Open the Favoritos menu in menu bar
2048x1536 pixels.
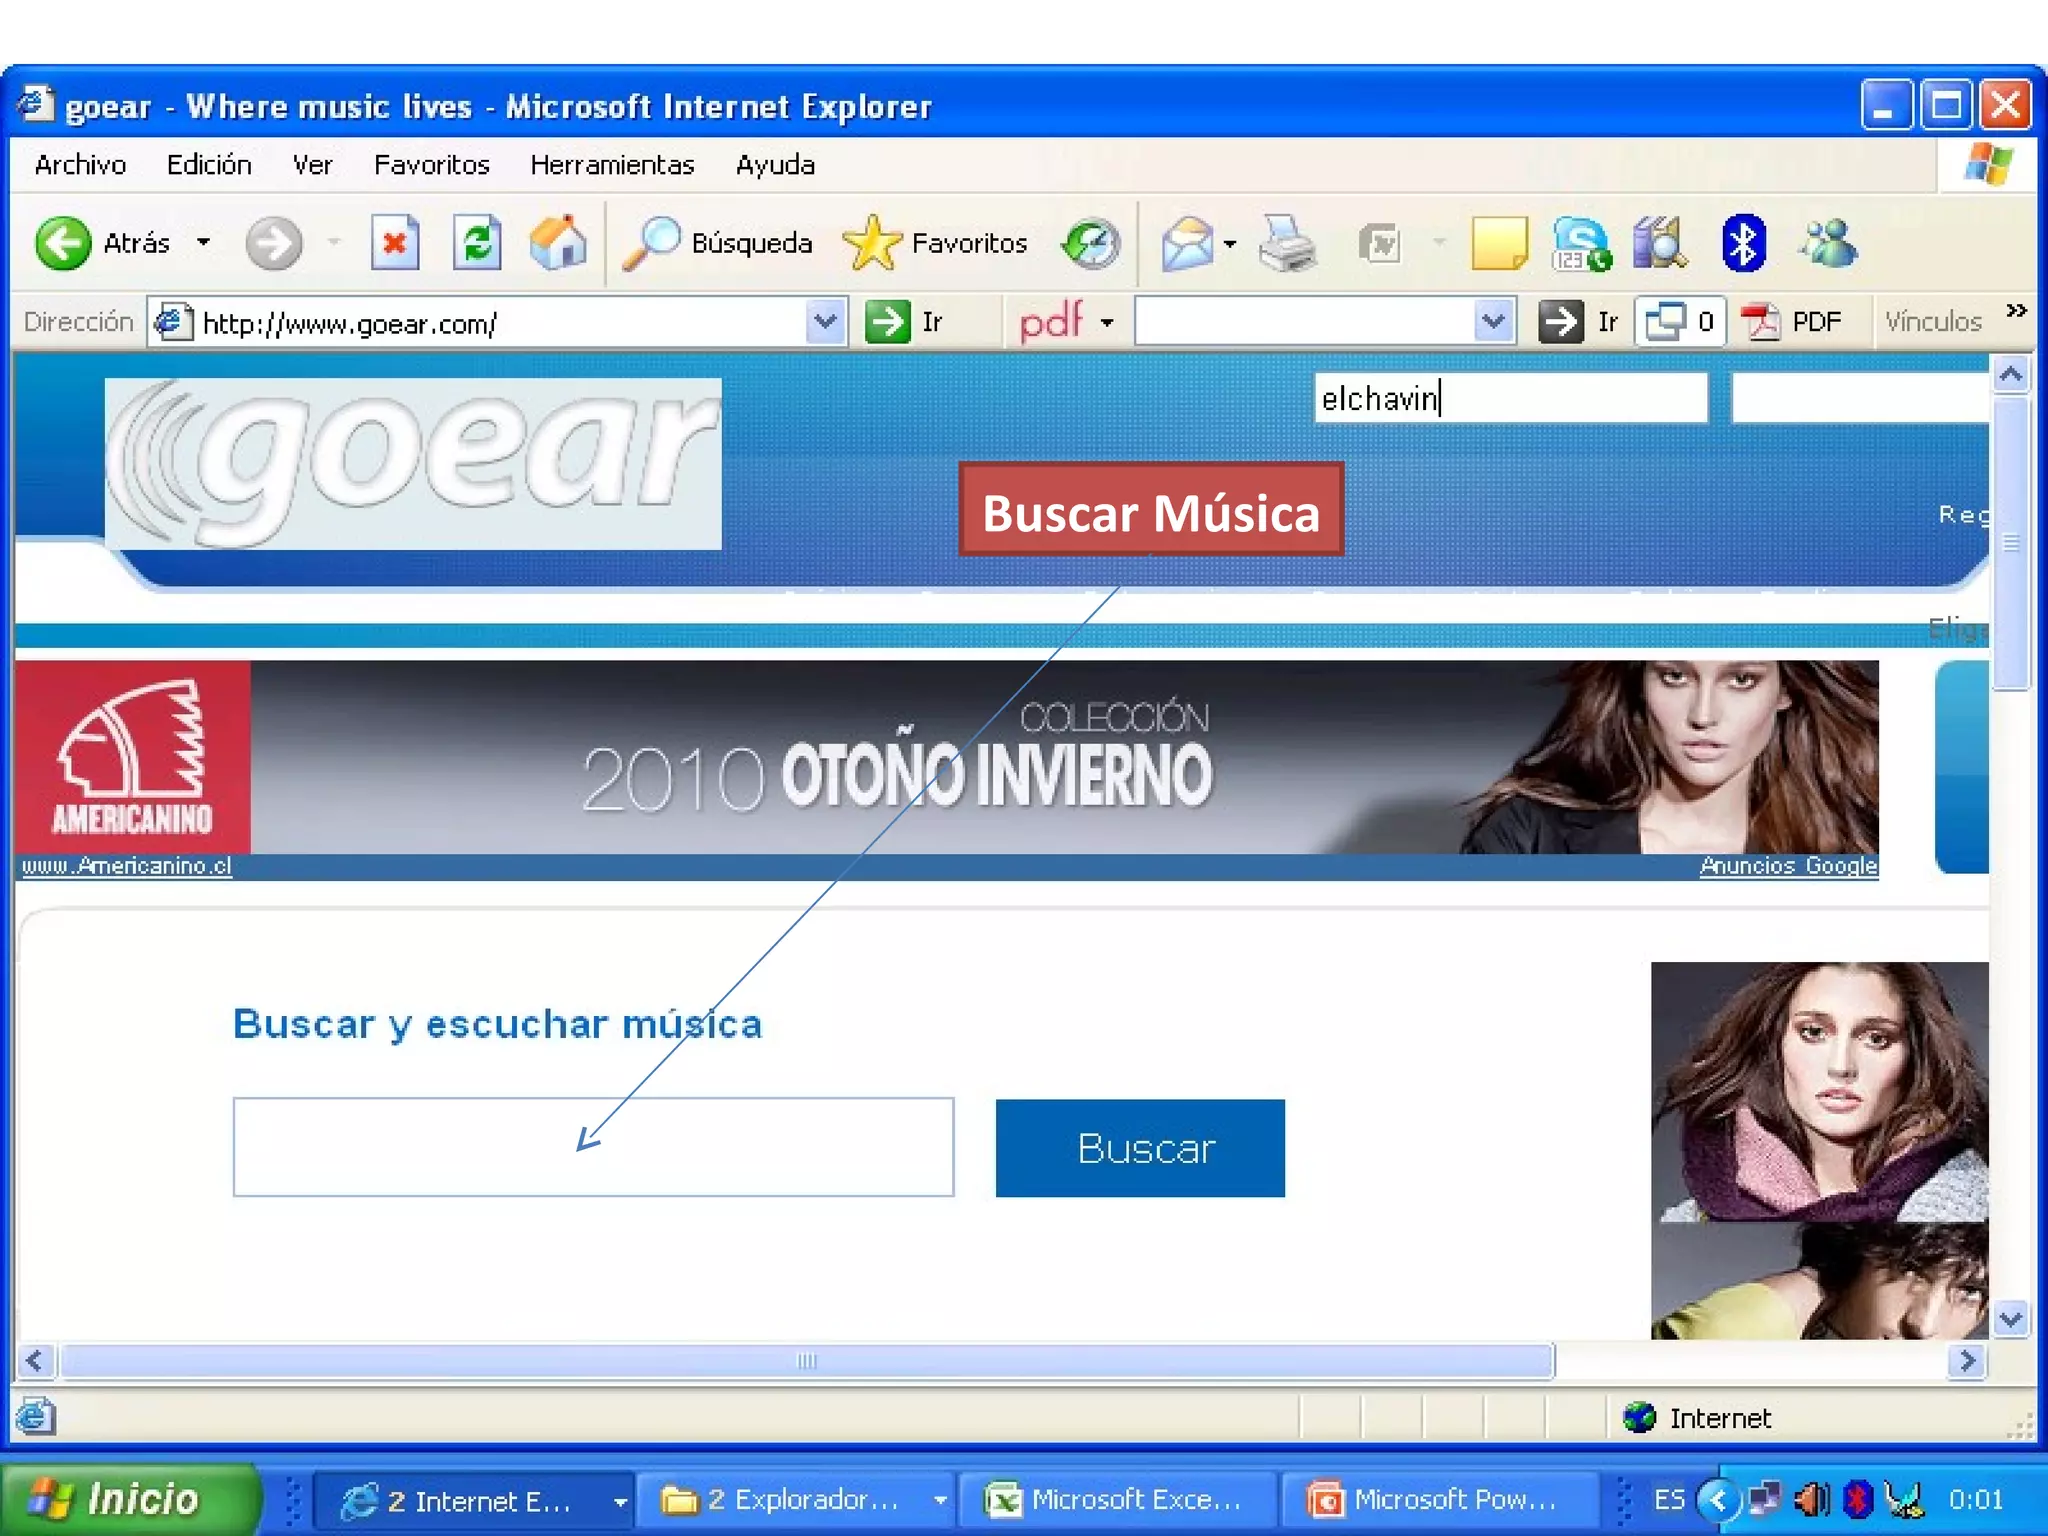432,165
